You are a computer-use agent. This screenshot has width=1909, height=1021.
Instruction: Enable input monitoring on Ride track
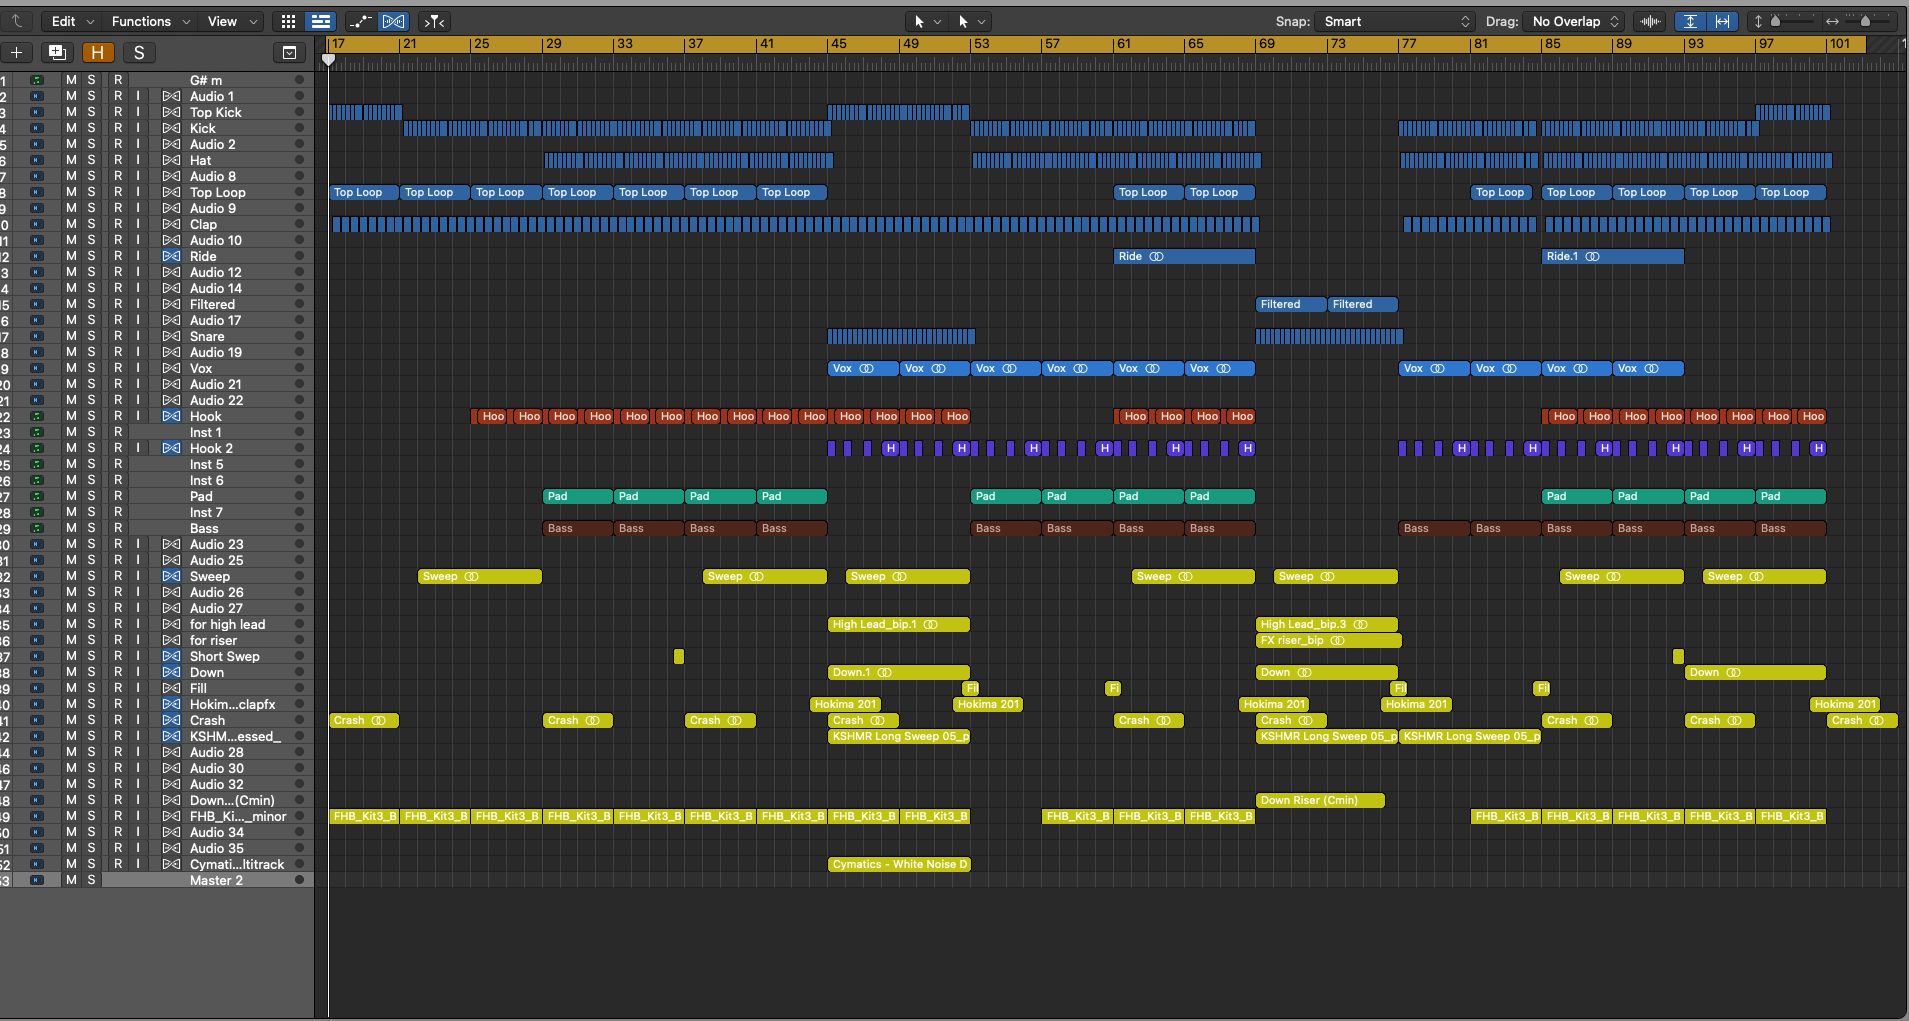coord(138,256)
